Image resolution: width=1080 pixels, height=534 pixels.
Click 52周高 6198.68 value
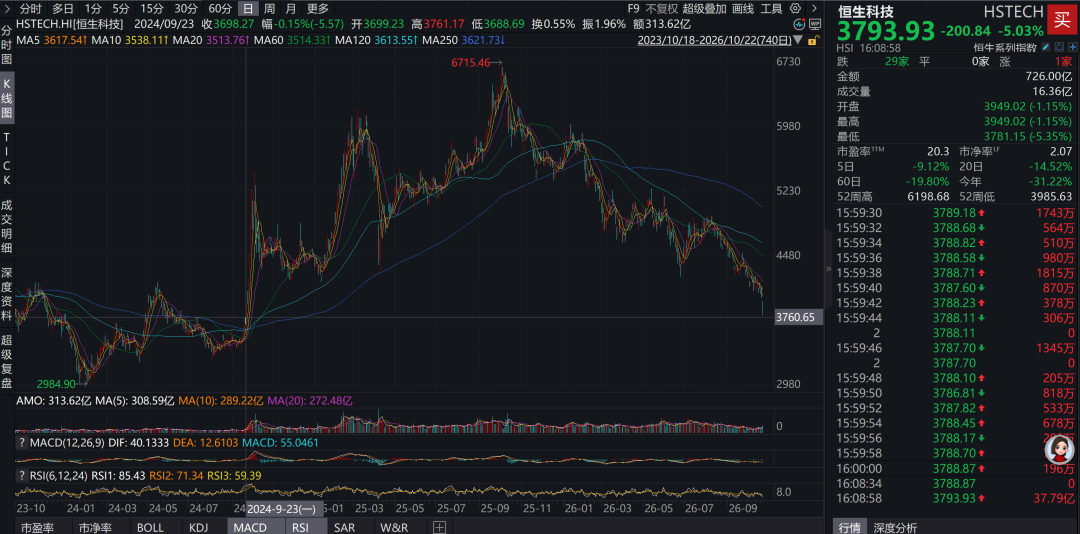tap(928, 196)
